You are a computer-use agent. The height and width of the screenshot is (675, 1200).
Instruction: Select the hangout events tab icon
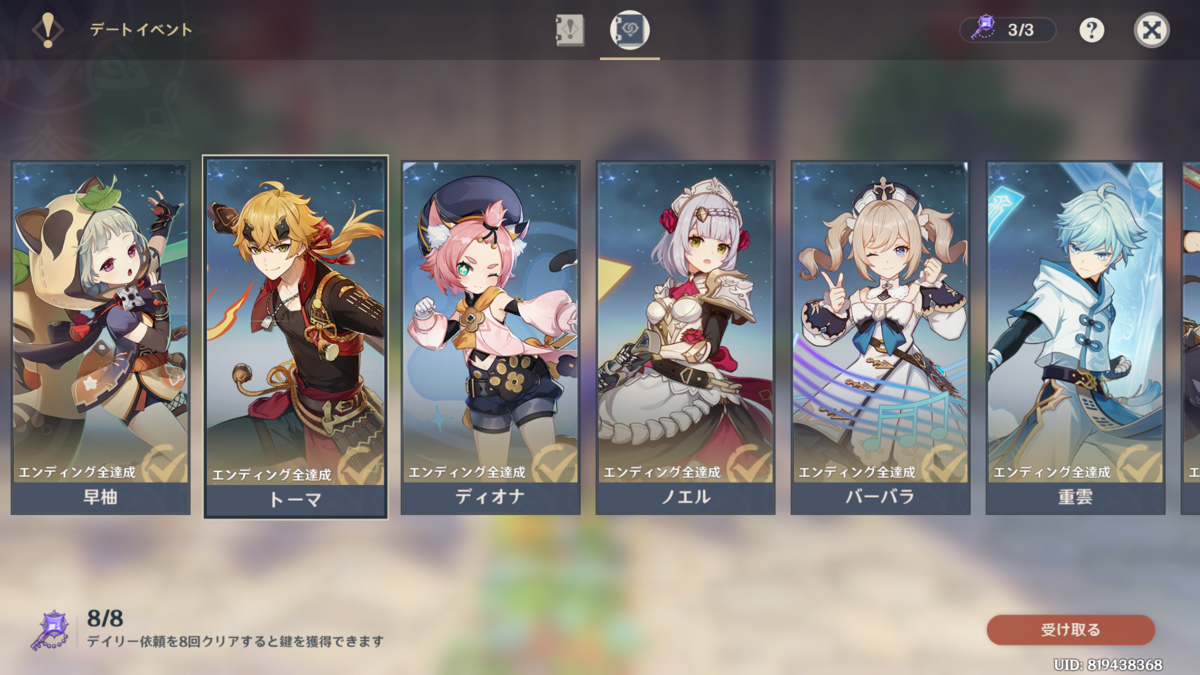click(630, 30)
